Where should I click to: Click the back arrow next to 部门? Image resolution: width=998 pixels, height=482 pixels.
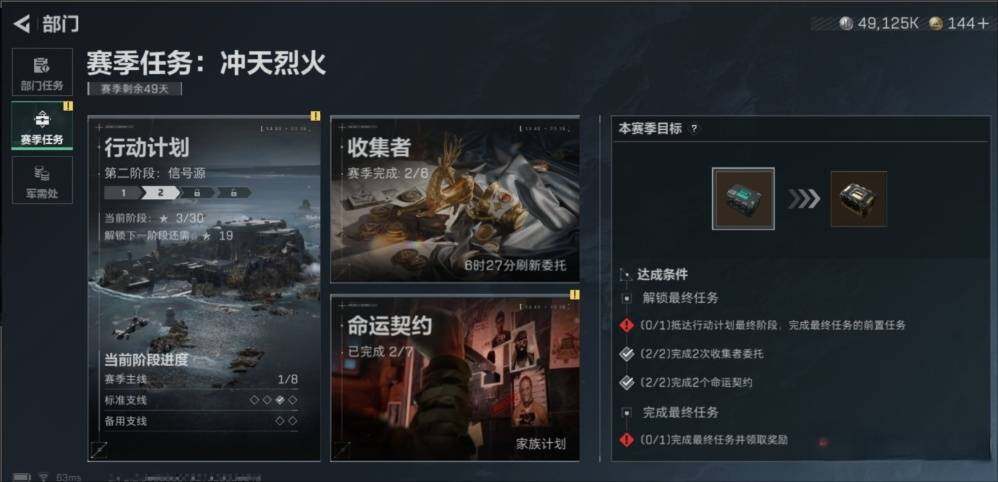click(x=22, y=24)
